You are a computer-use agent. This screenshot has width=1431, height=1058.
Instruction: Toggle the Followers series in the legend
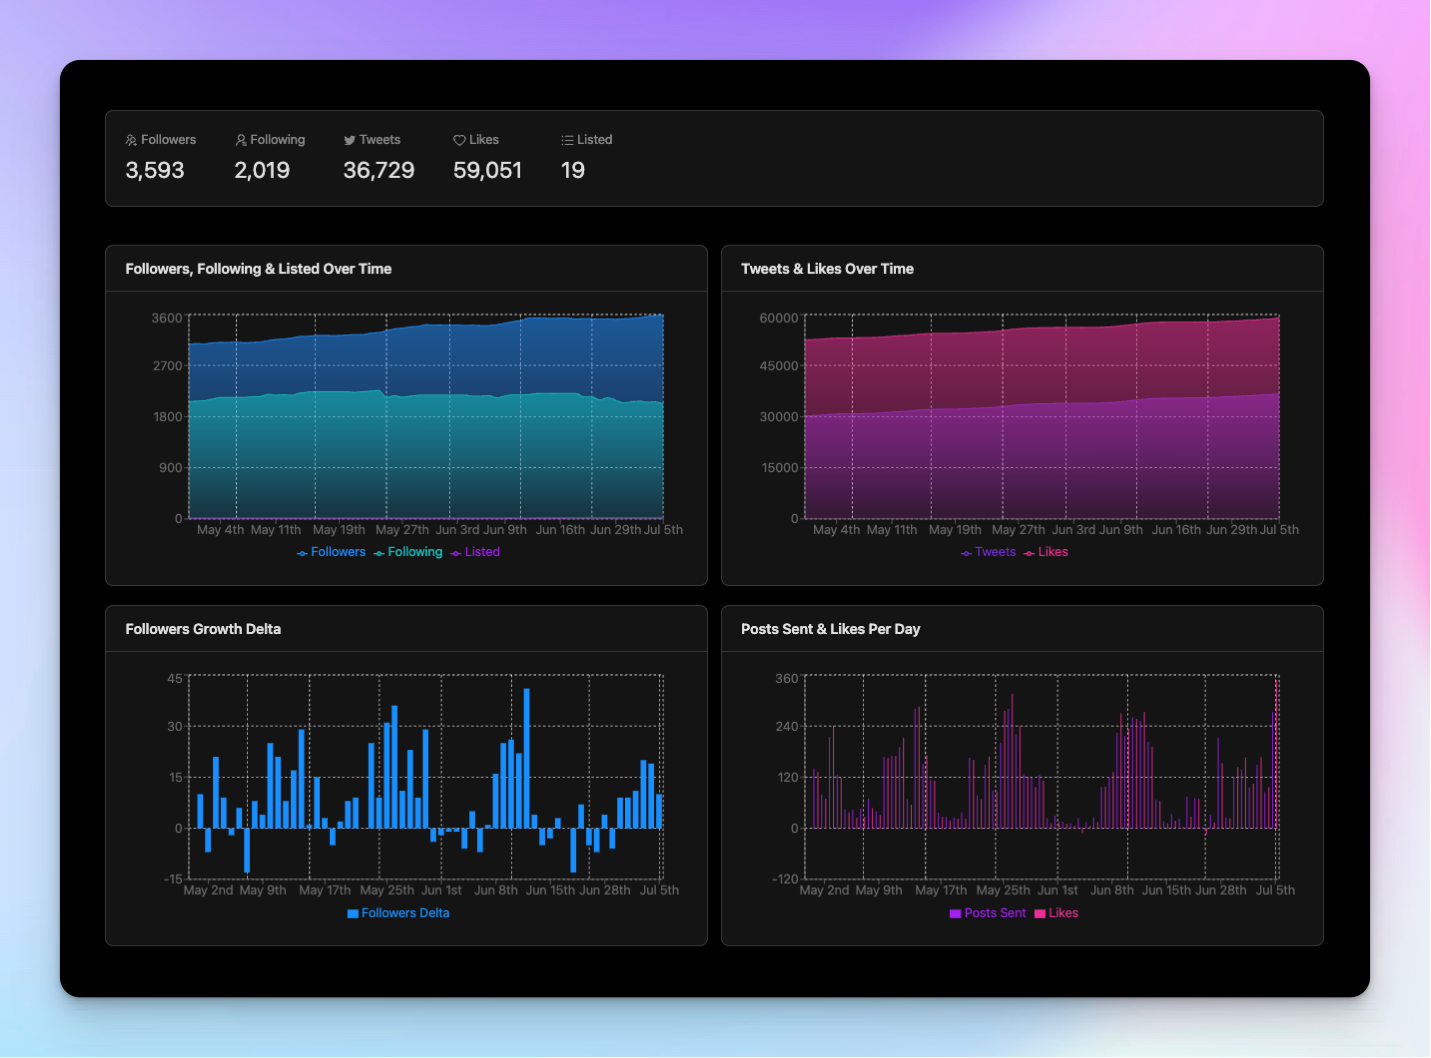click(x=331, y=552)
